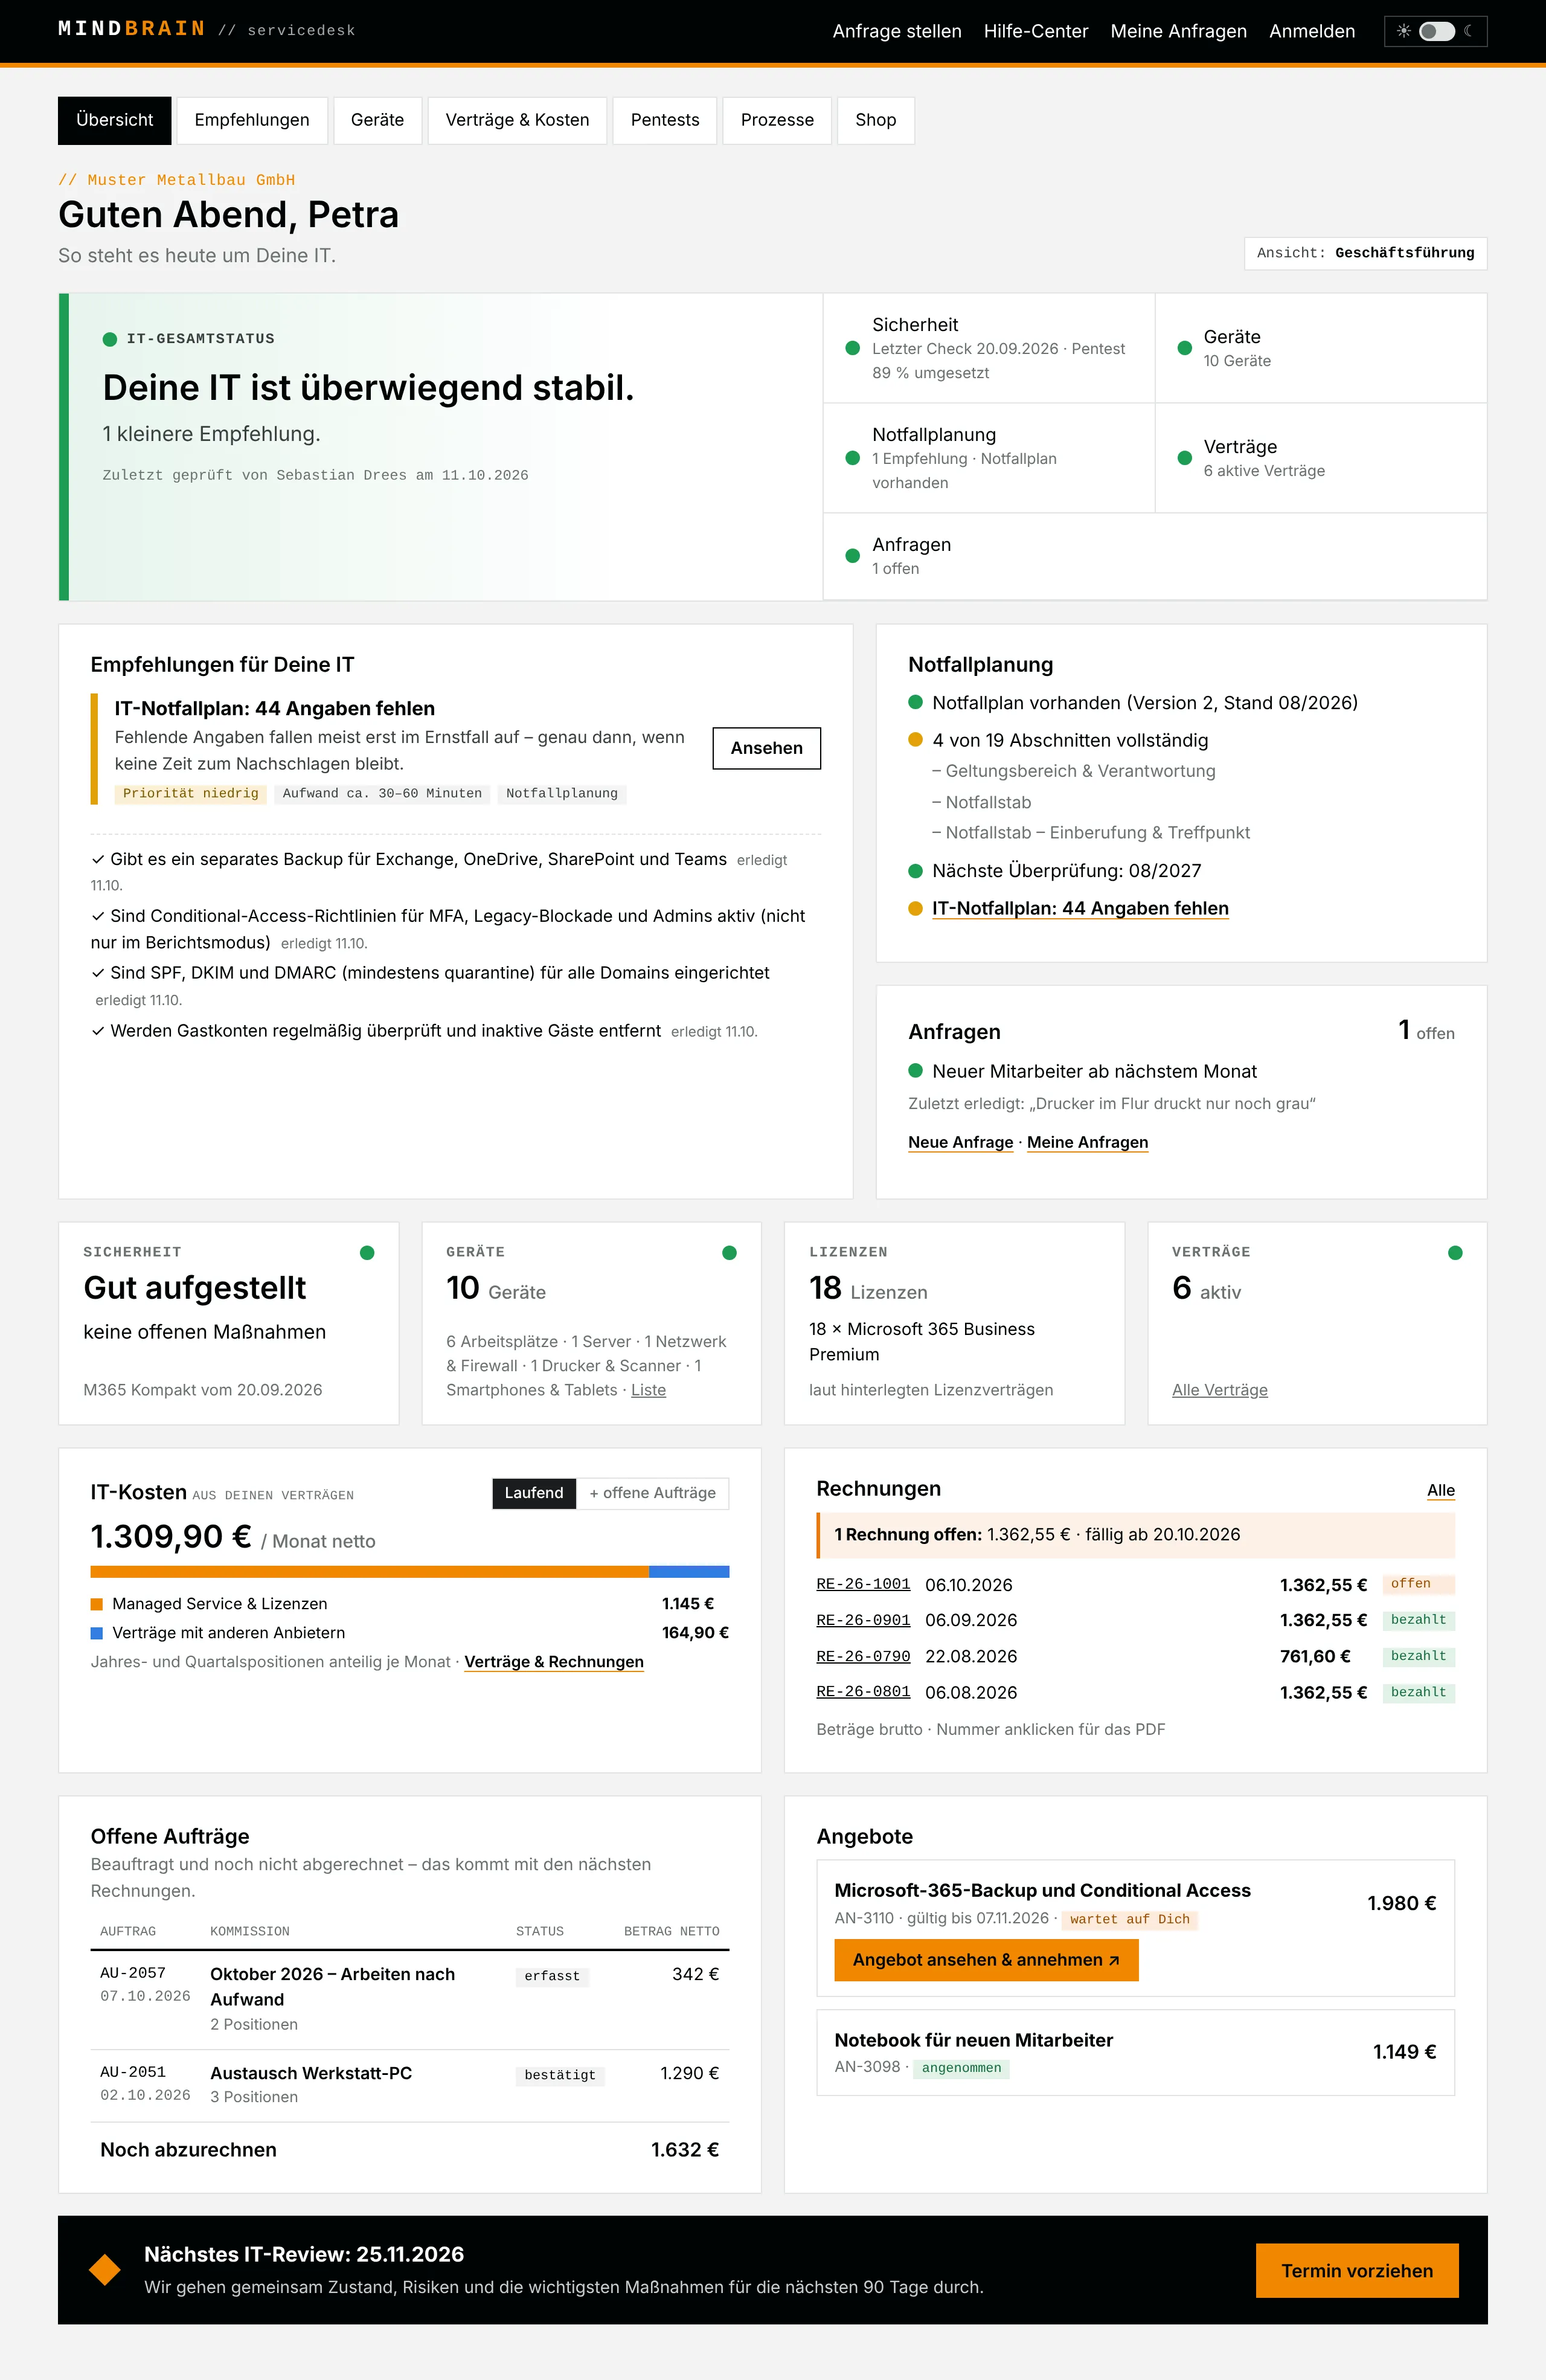
Task: Open the Notfallplanung status tile
Action: click(988, 458)
